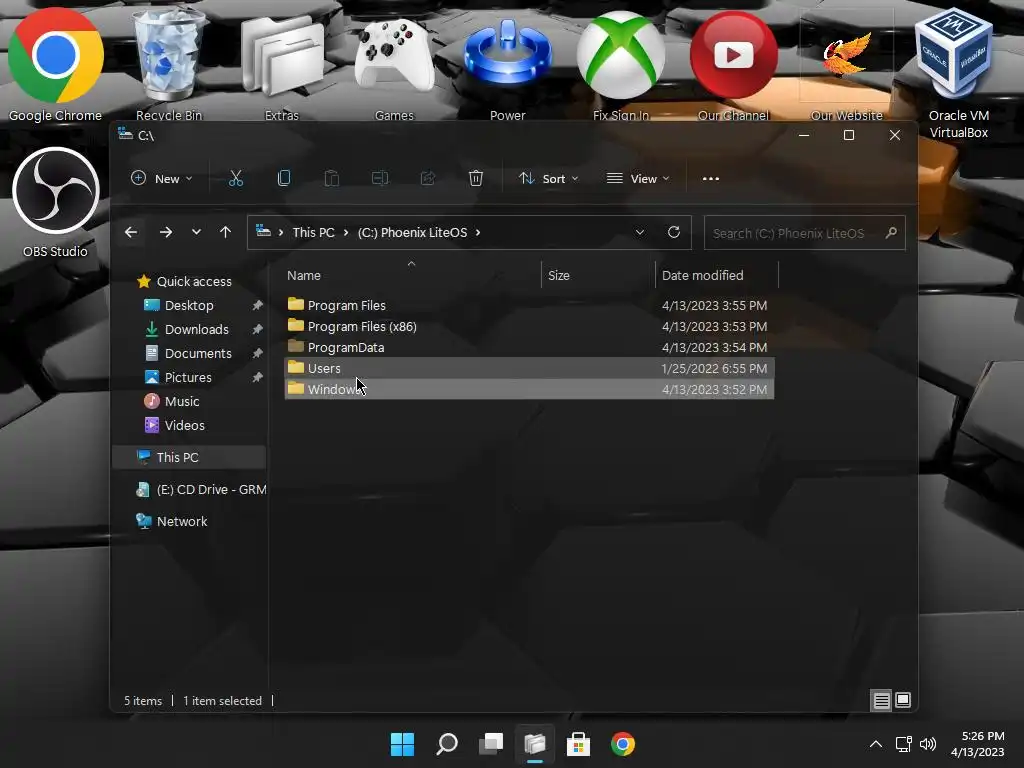This screenshot has width=1024, height=768.
Task: Click This PC in the address breadcrumb
Action: [313, 232]
